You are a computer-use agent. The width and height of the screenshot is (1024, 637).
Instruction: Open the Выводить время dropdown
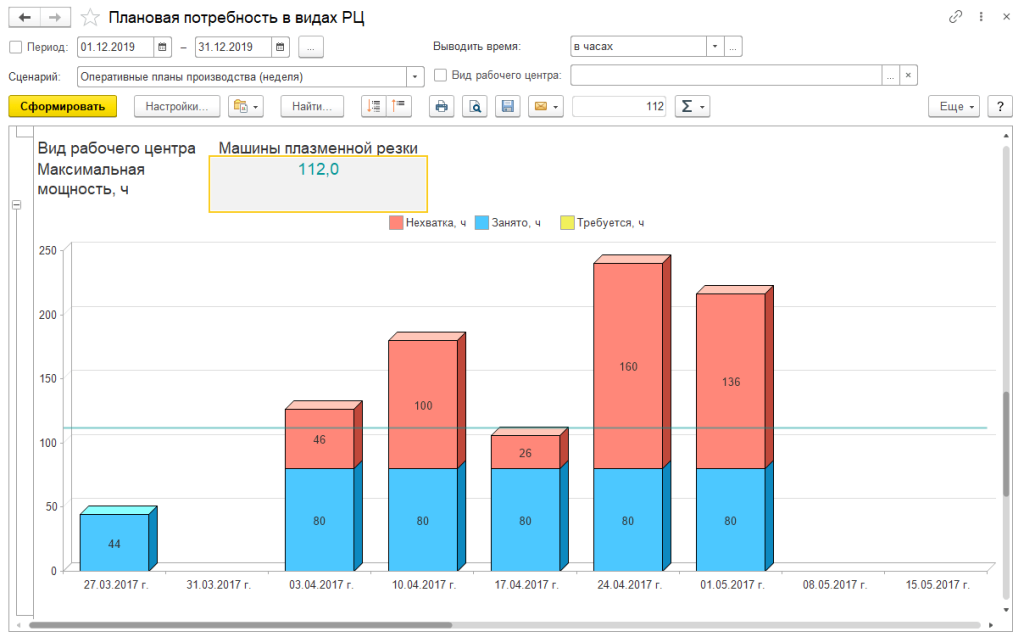[714, 47]
